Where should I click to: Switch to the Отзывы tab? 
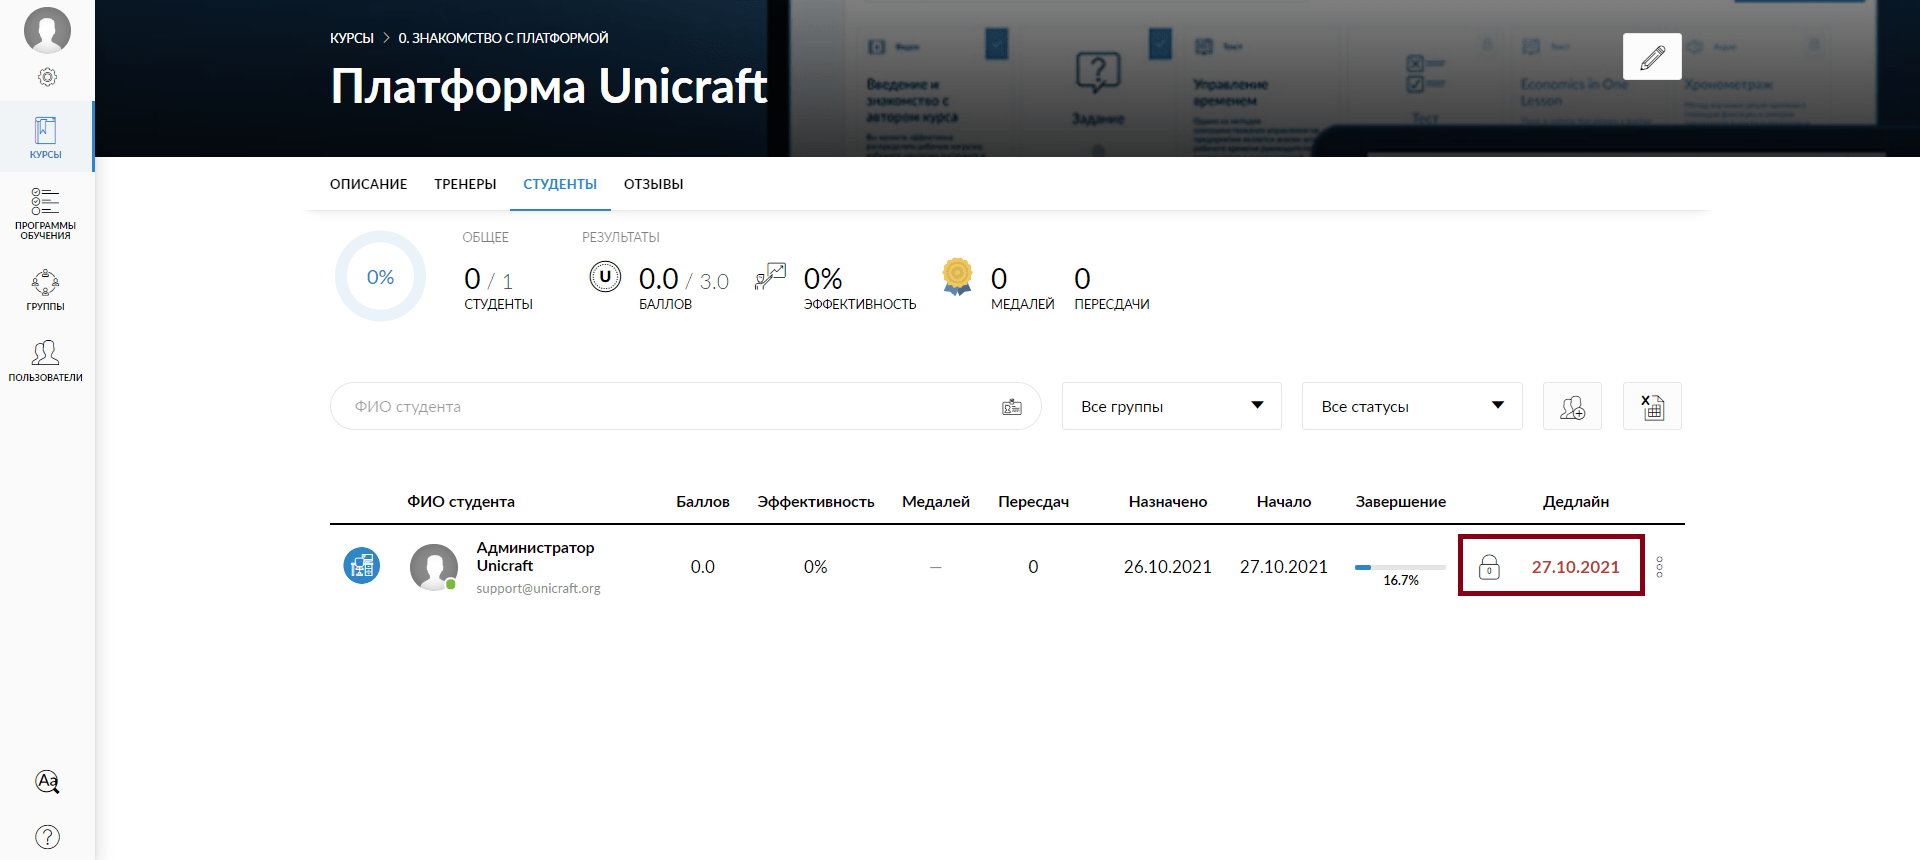(x=653, y=184)
